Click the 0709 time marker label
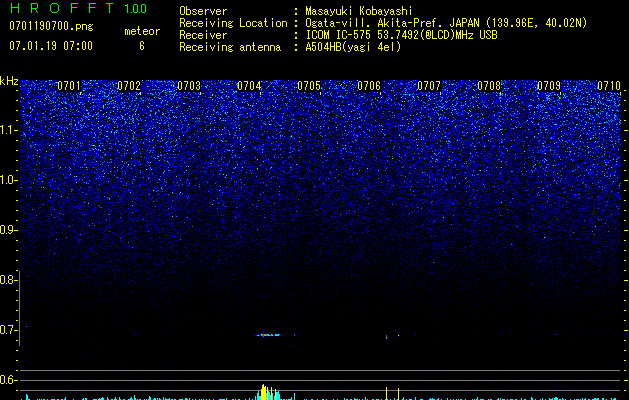This screenshot has width=629, height=400. coord(549,86)
